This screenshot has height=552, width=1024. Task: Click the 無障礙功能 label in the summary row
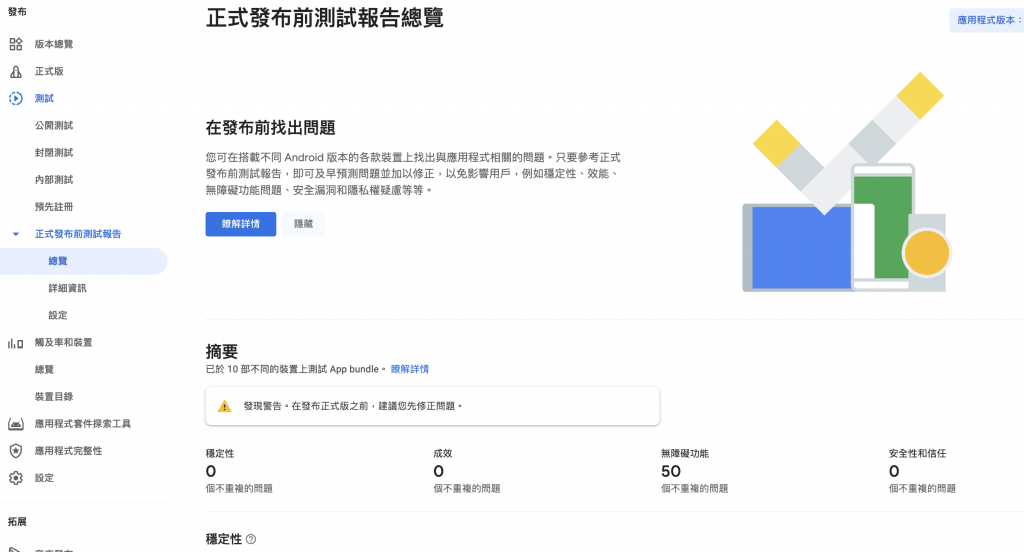pos(684,453)
